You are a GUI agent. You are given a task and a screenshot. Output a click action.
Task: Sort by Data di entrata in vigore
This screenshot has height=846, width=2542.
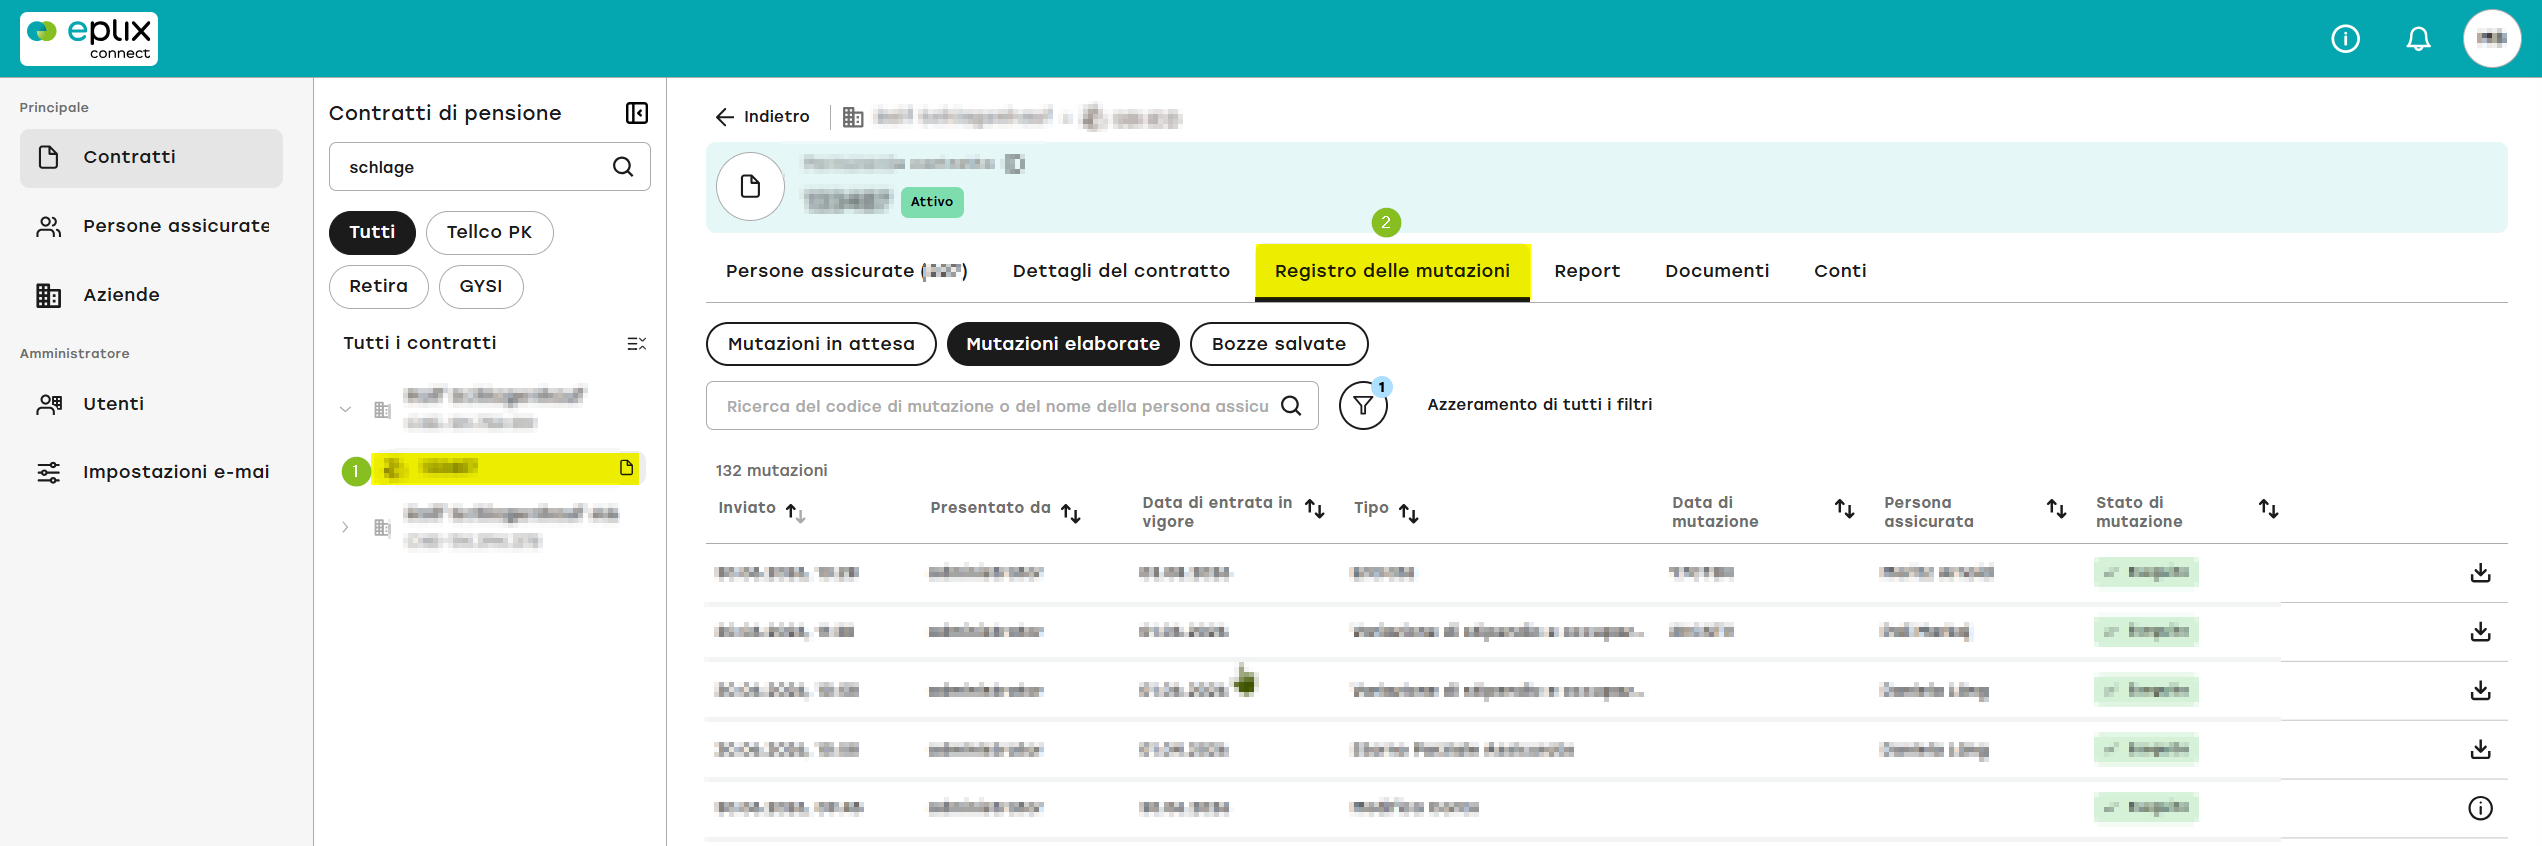coord(1315,509)
